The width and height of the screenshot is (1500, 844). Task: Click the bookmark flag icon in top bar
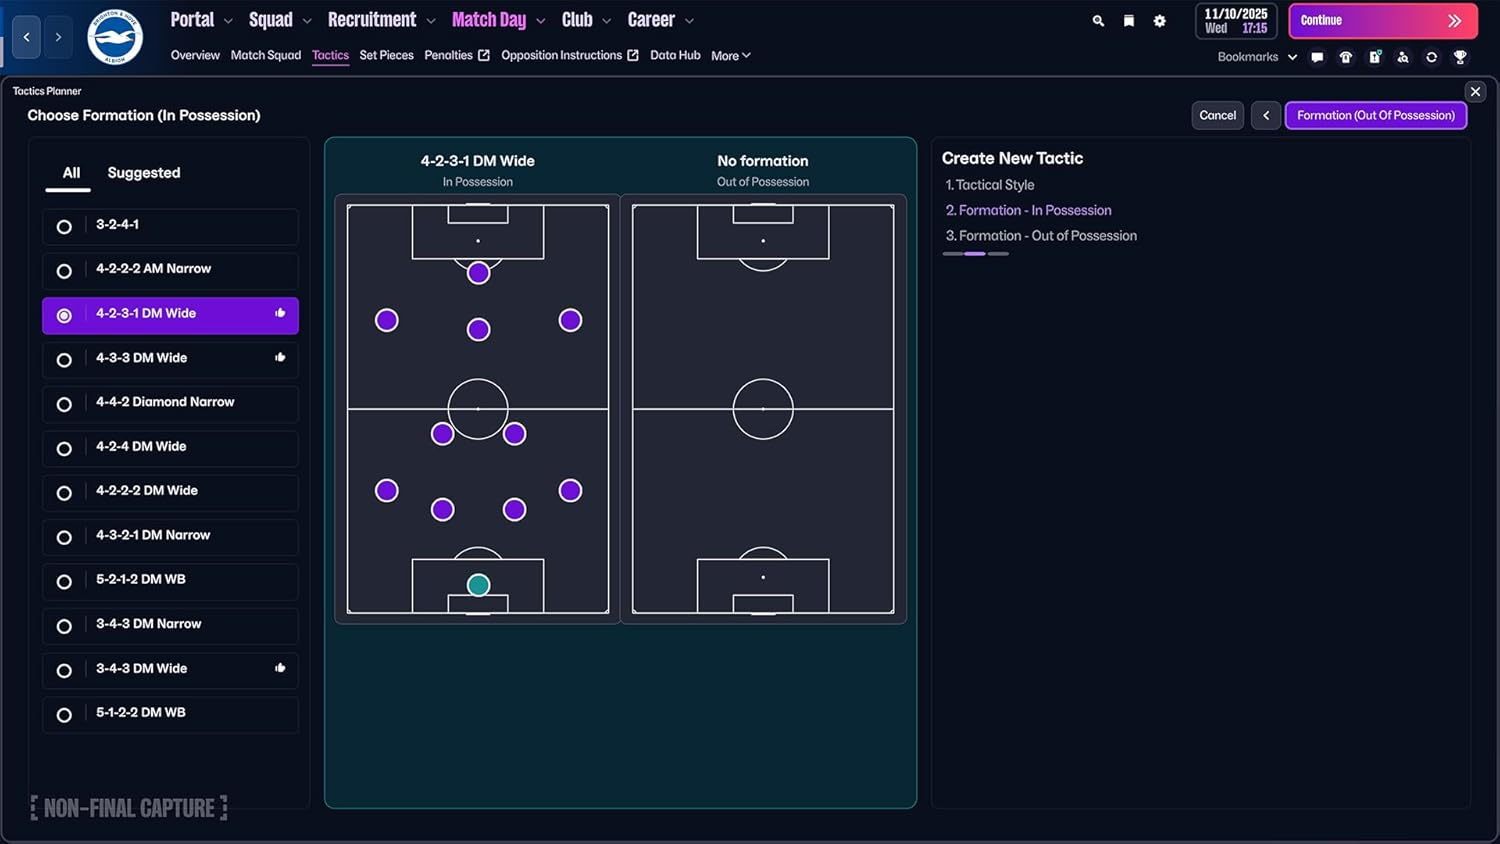[x=1129, y=20]
